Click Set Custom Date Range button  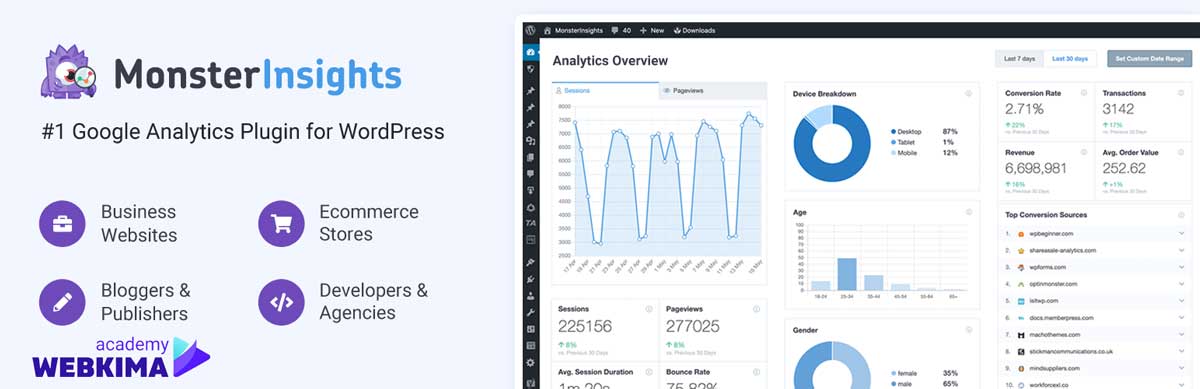click(1149, 59)
